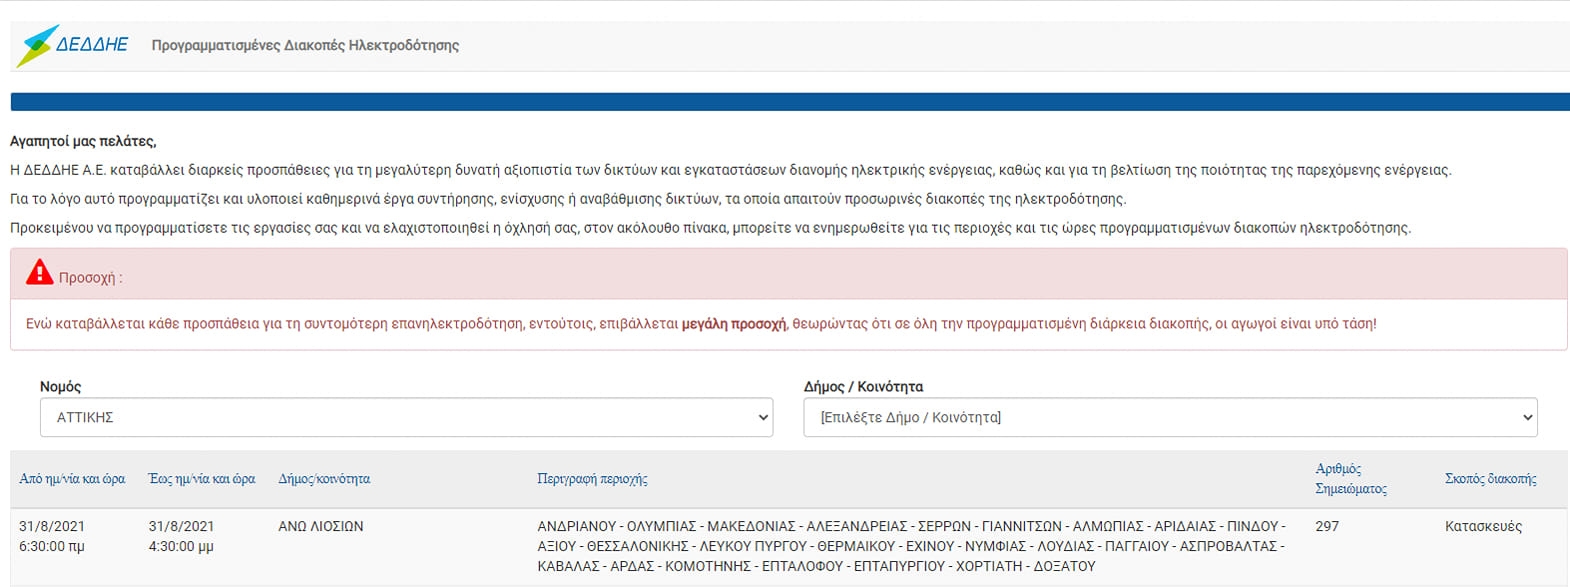
Task: Click the ΔΕΔΔΗΕ brand name text
Action: [92, 45]
